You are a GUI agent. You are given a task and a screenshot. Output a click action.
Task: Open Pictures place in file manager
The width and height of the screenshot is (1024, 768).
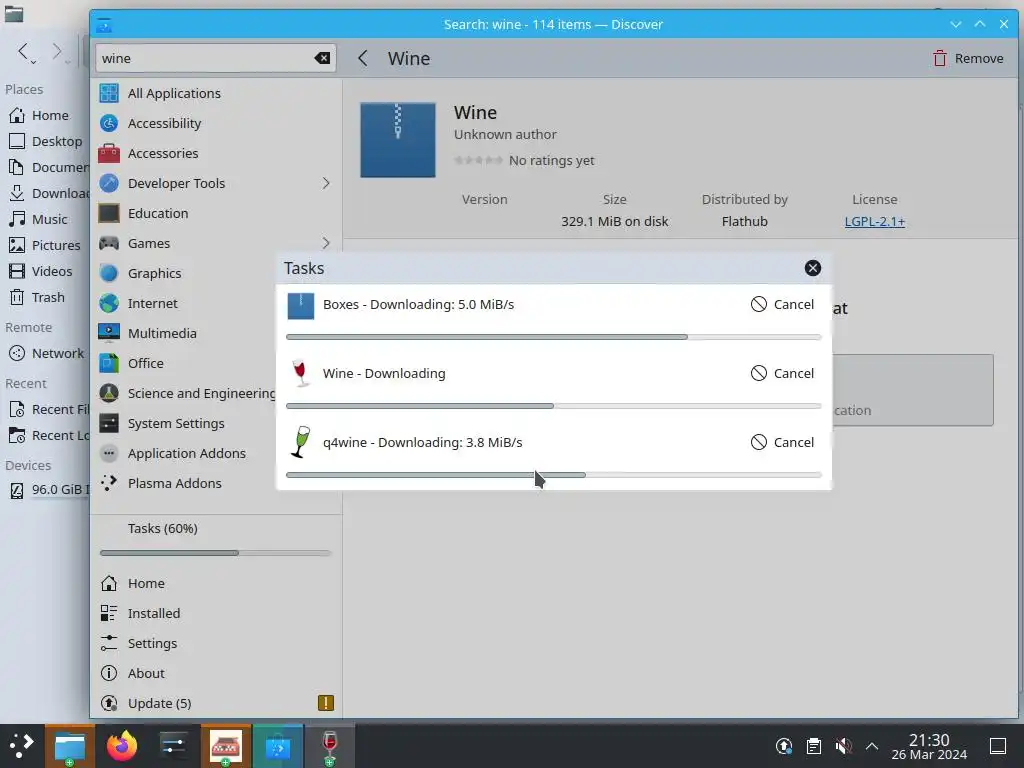click(x=44, y=246)
